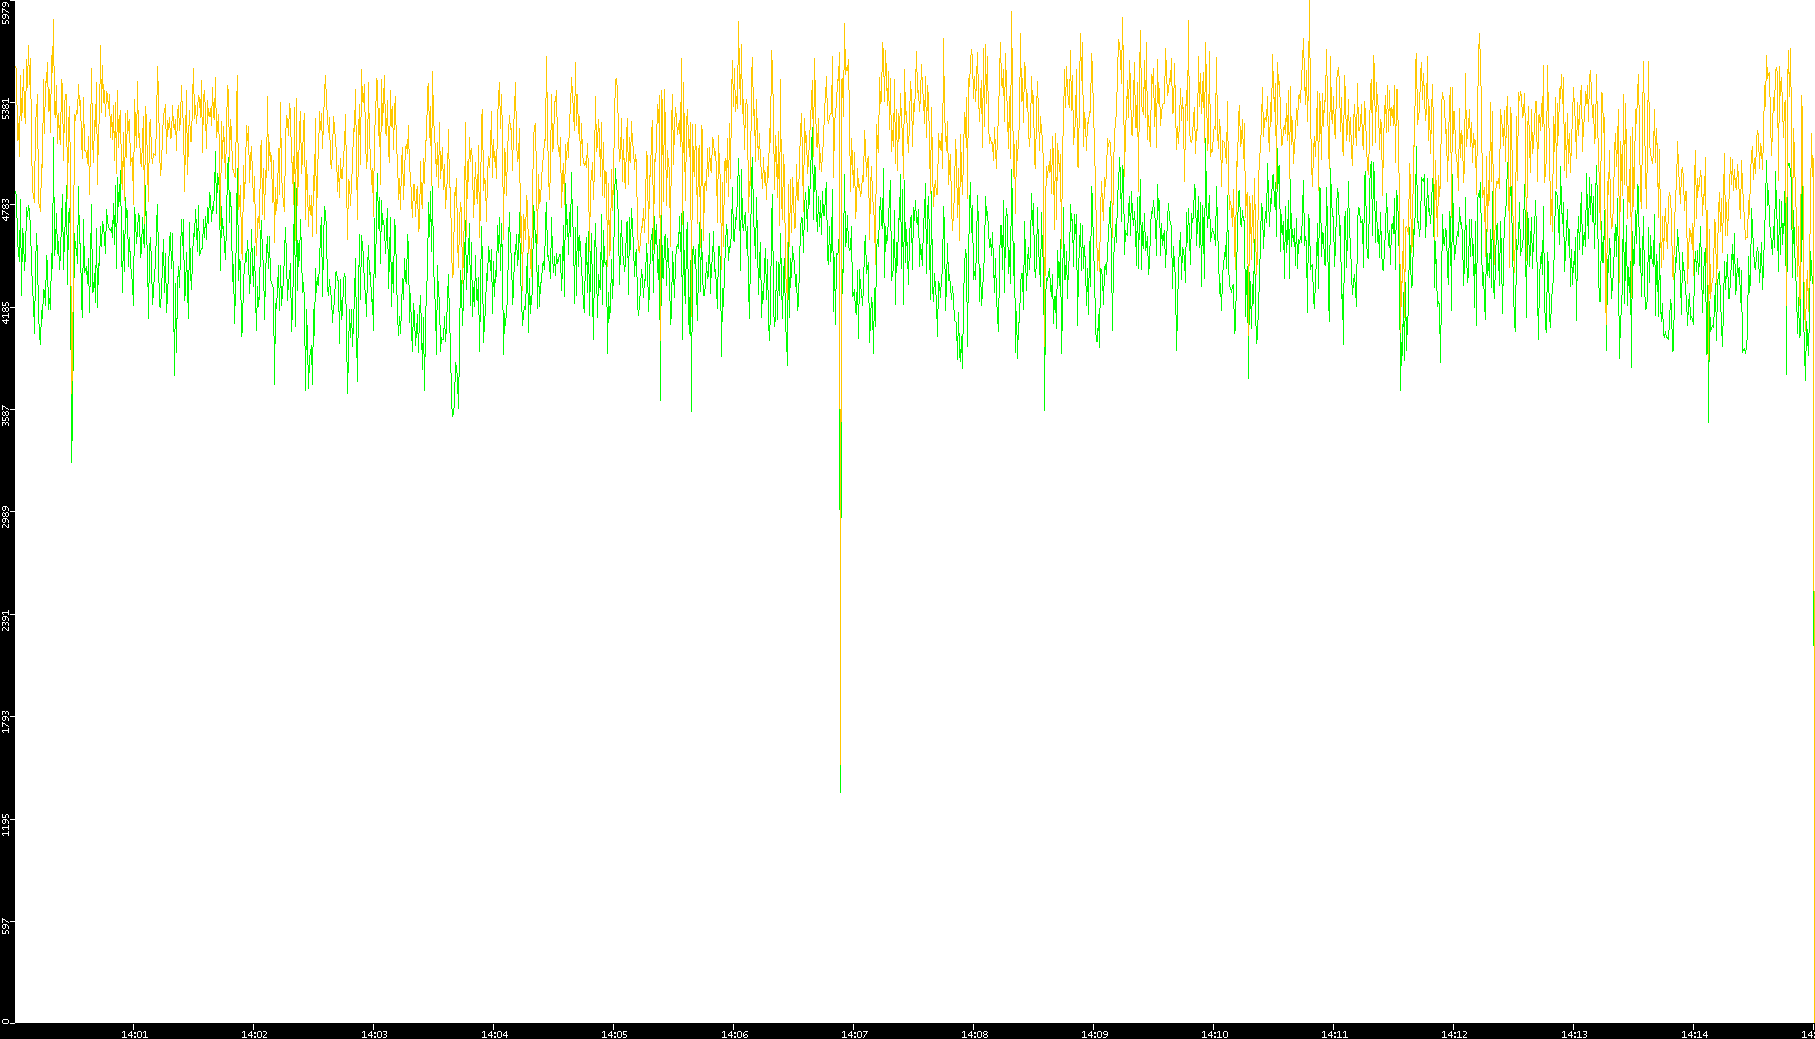The image size is (1815, 1039).
Task: Select the 14:13 time axis label
Action: [1574, 1034]
